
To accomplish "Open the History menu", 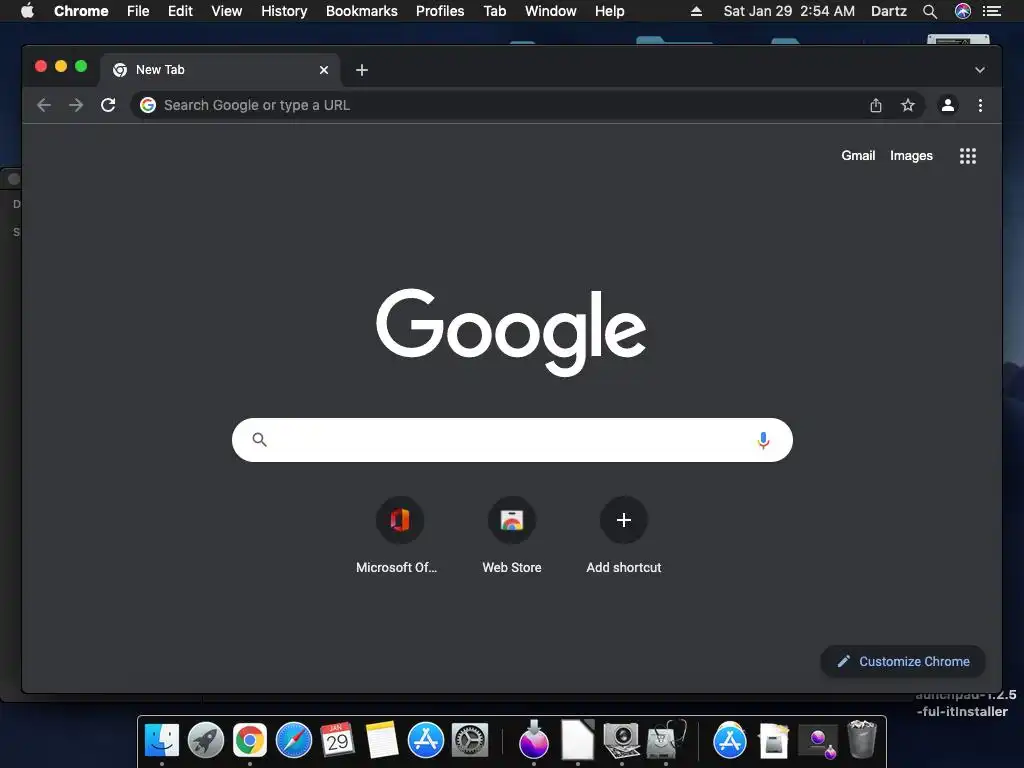I will coord(284,11).
